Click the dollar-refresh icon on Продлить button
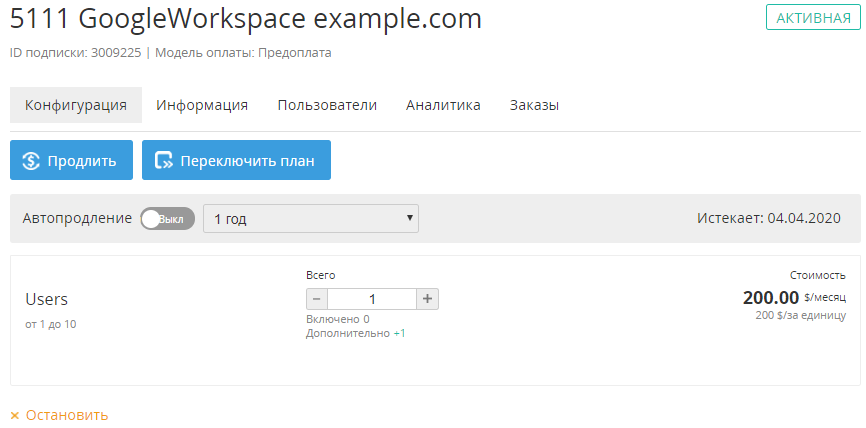Viewport: 866px width, 428px height. [30, 161]
